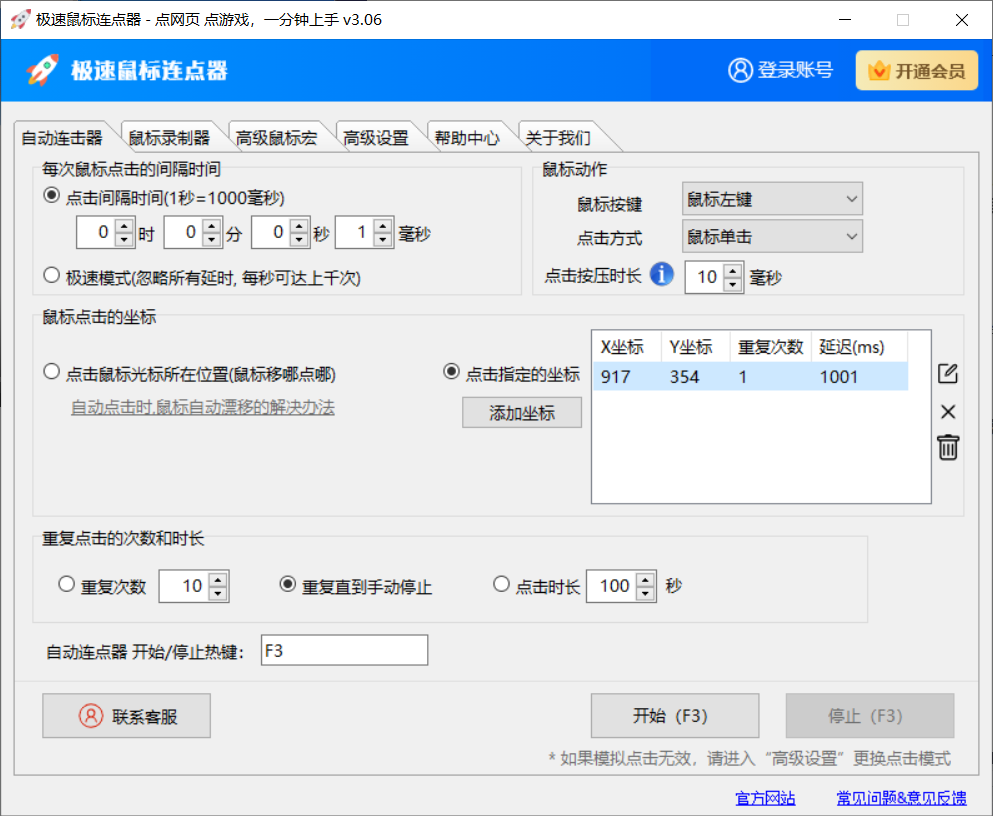Screen dimensions: 993x816
Task: Select the 极速模式 radio option
Action: (x=51, y=274)
